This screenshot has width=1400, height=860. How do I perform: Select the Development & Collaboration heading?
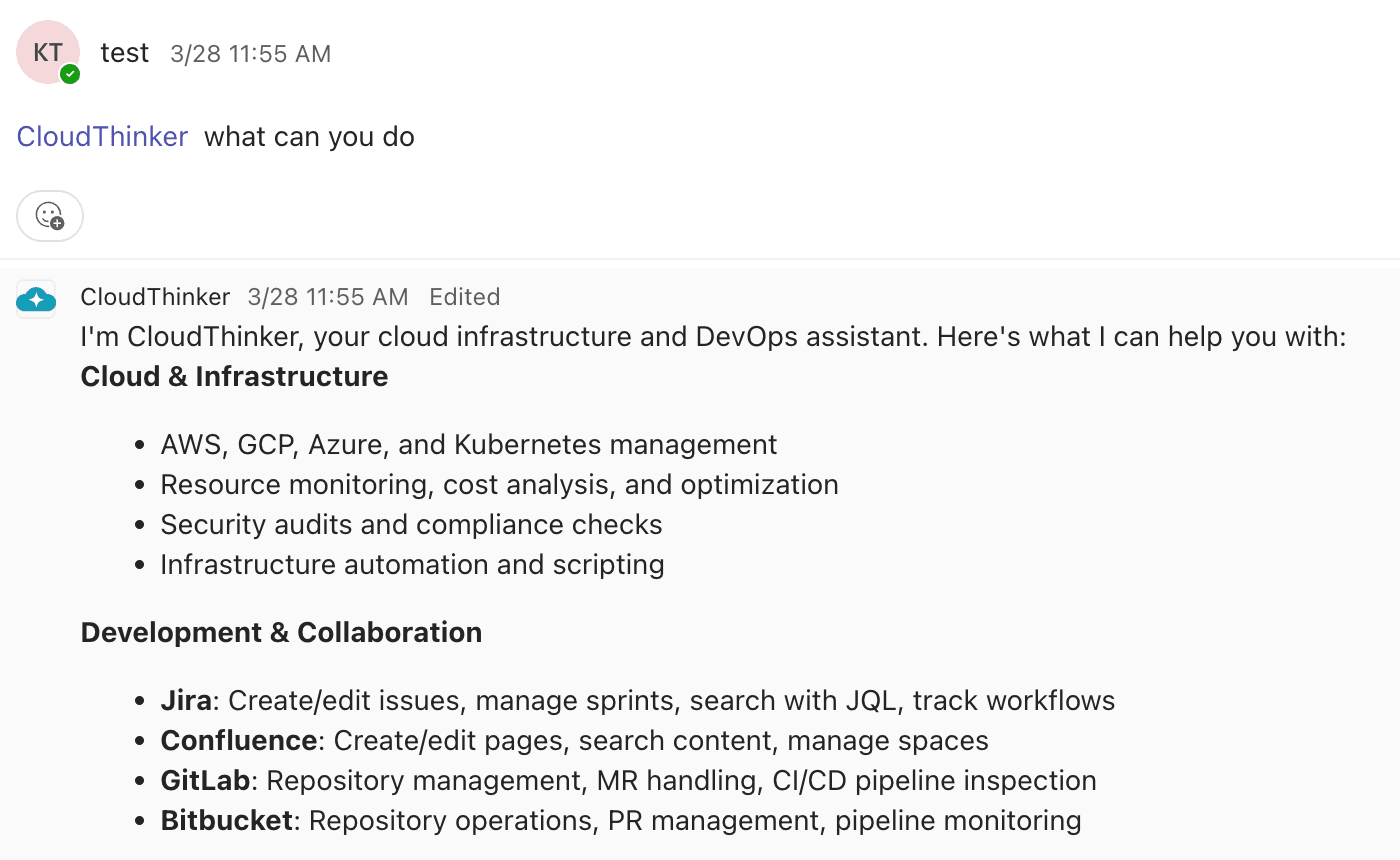[x=281, y=632]
